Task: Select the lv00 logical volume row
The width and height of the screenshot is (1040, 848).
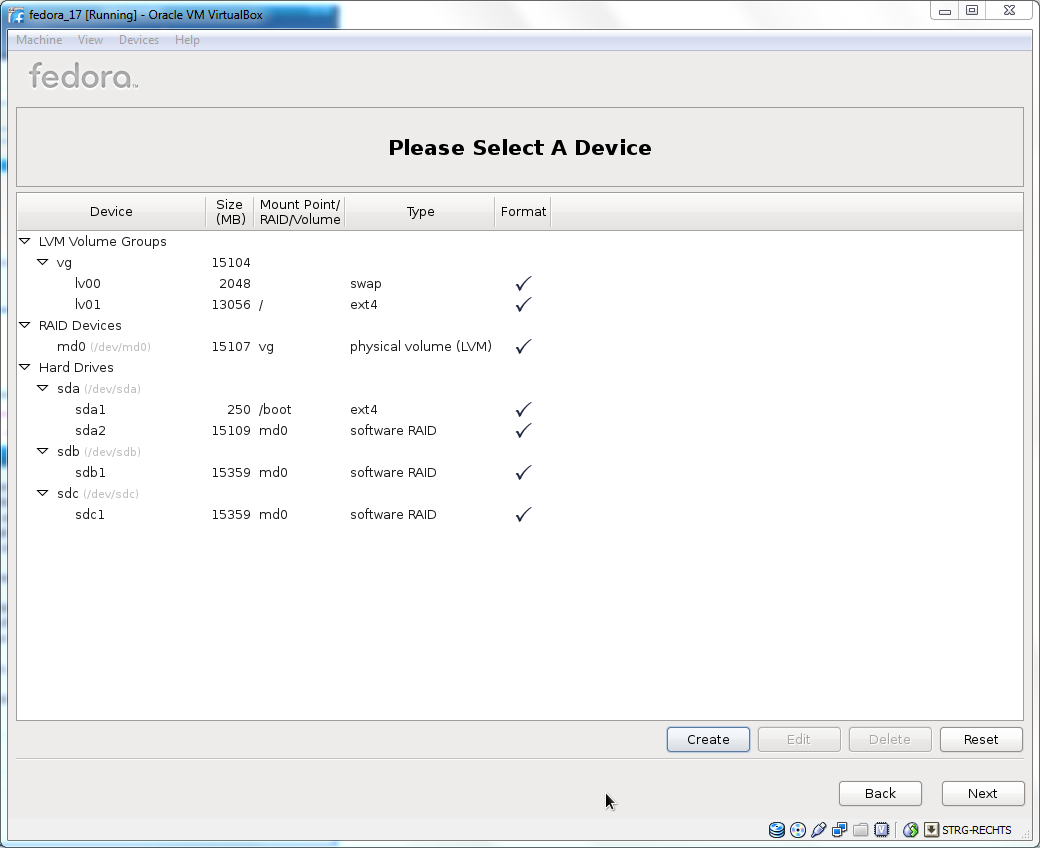Action: [x=520, y=283]
